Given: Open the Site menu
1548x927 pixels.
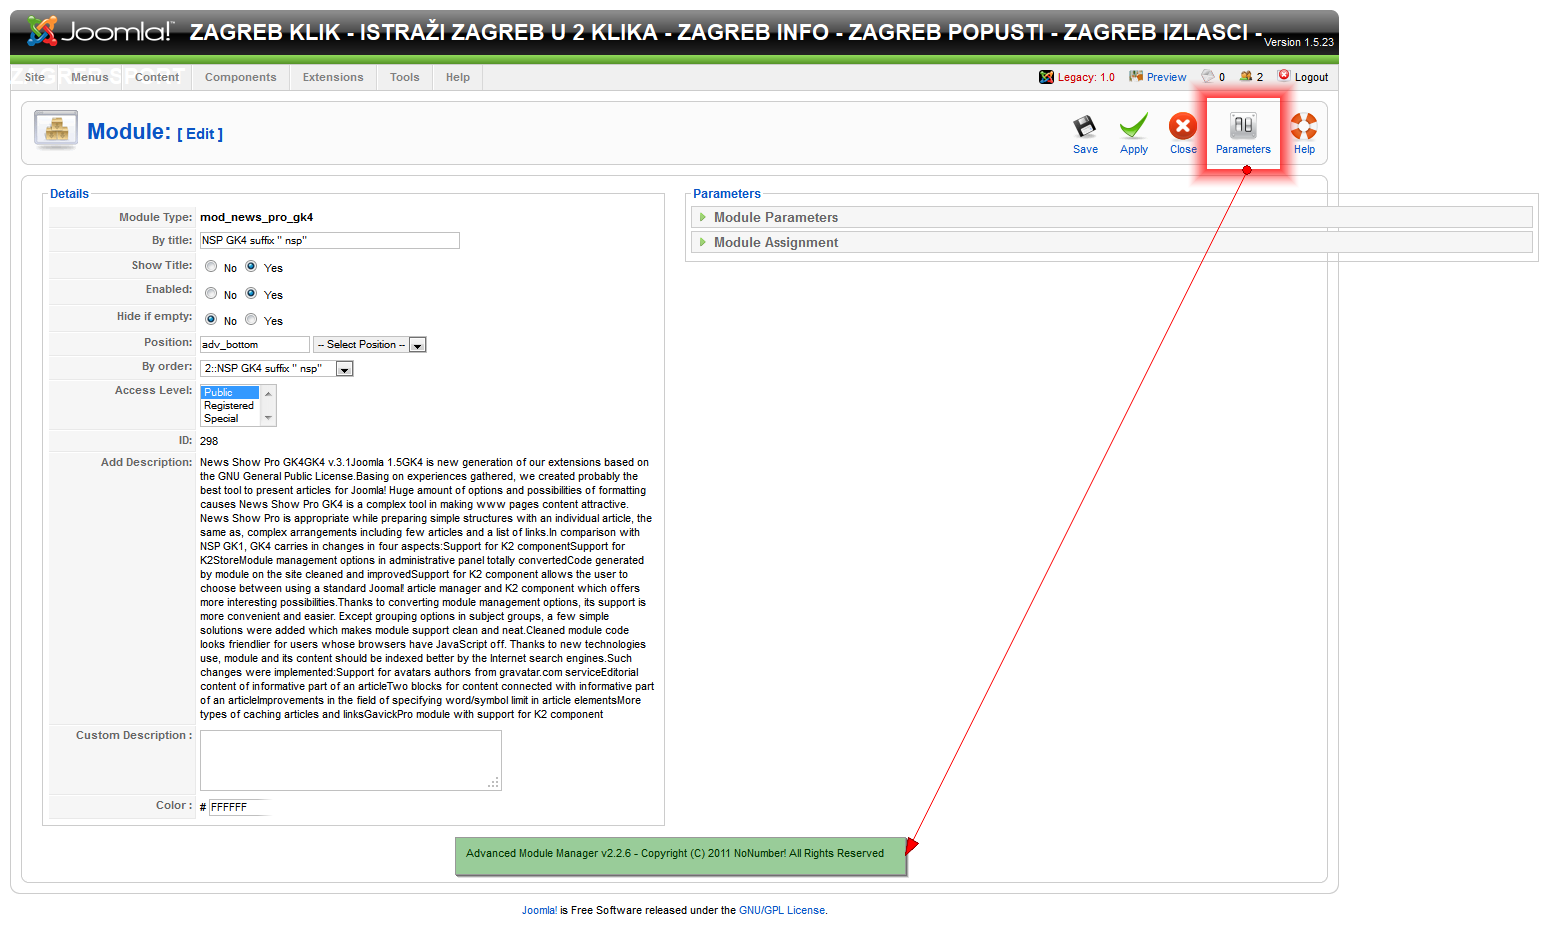Looking at the screenshot, I should coord(35,77).
